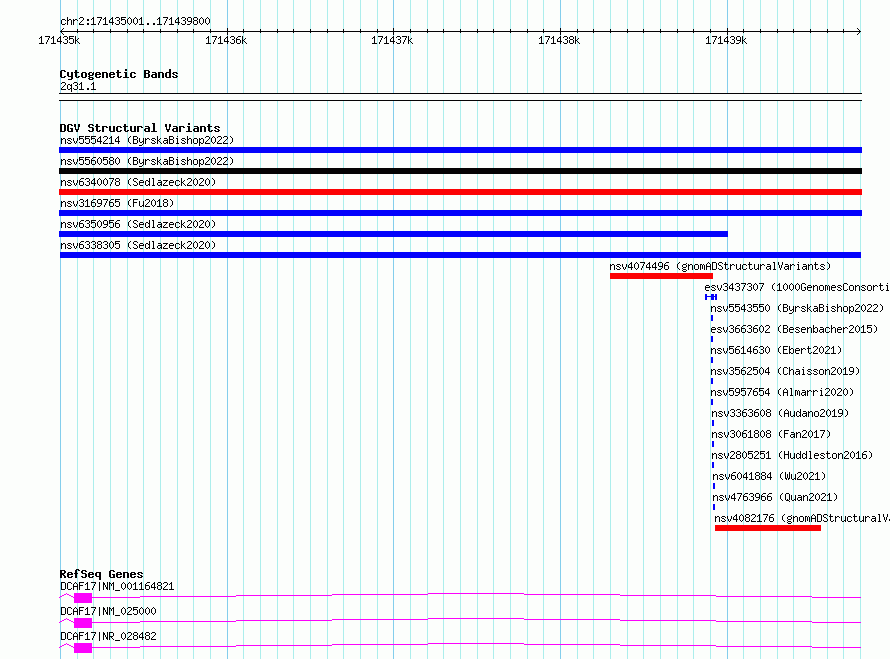This screenshot has height=659, width=890.
Task: Open nsv3061808 (Fan2017) label
Action: pyautogui.click(x=771, y=434)
